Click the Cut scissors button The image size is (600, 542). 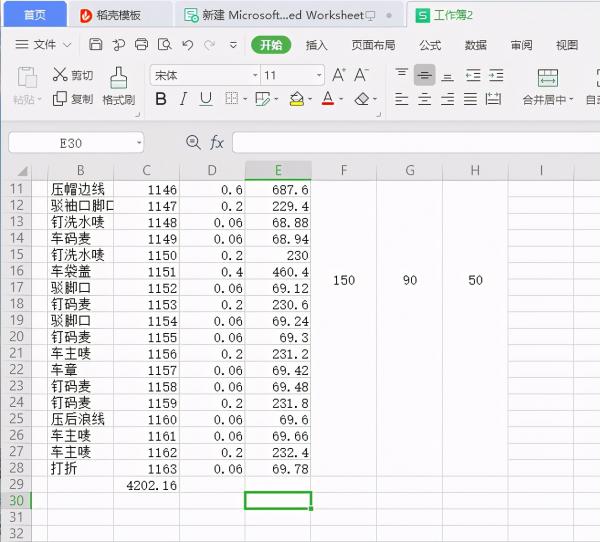tap(73, 75)
